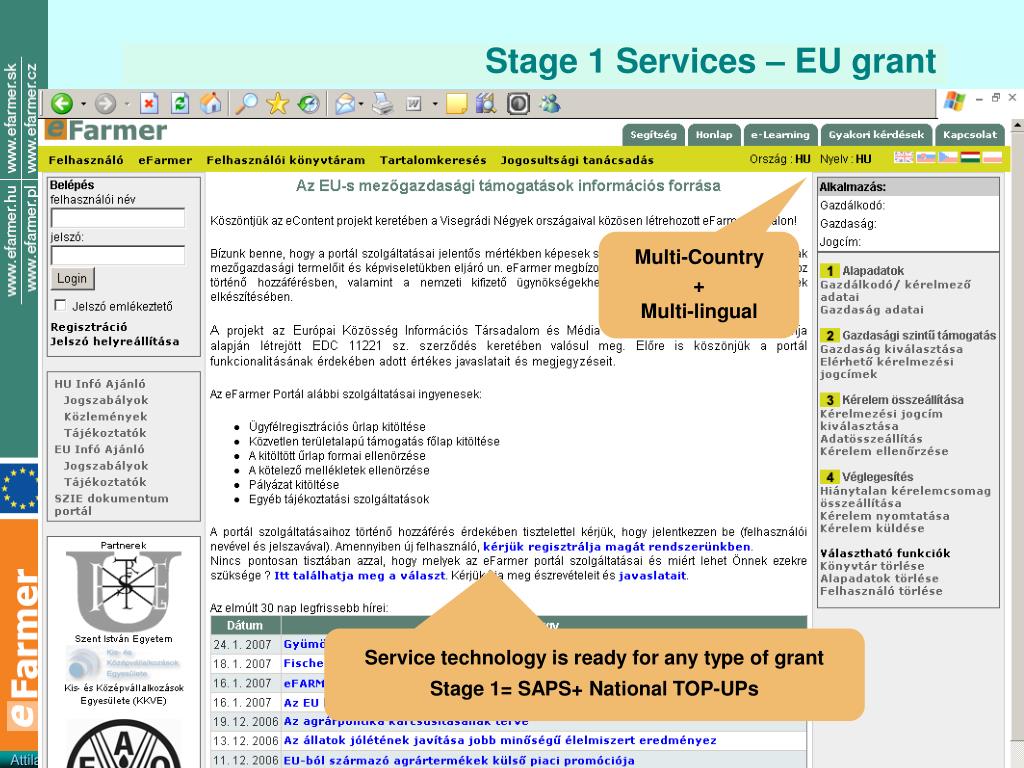
Task: Open the Kérelem nyomtatása link
Action: point(885,516)
